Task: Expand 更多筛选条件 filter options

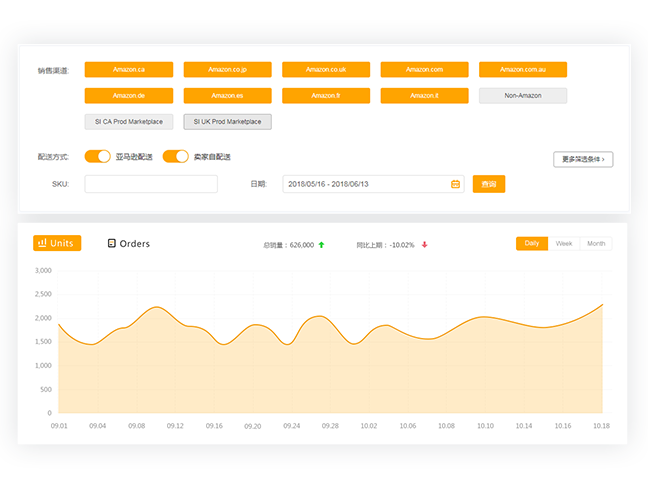Action: 583,159
